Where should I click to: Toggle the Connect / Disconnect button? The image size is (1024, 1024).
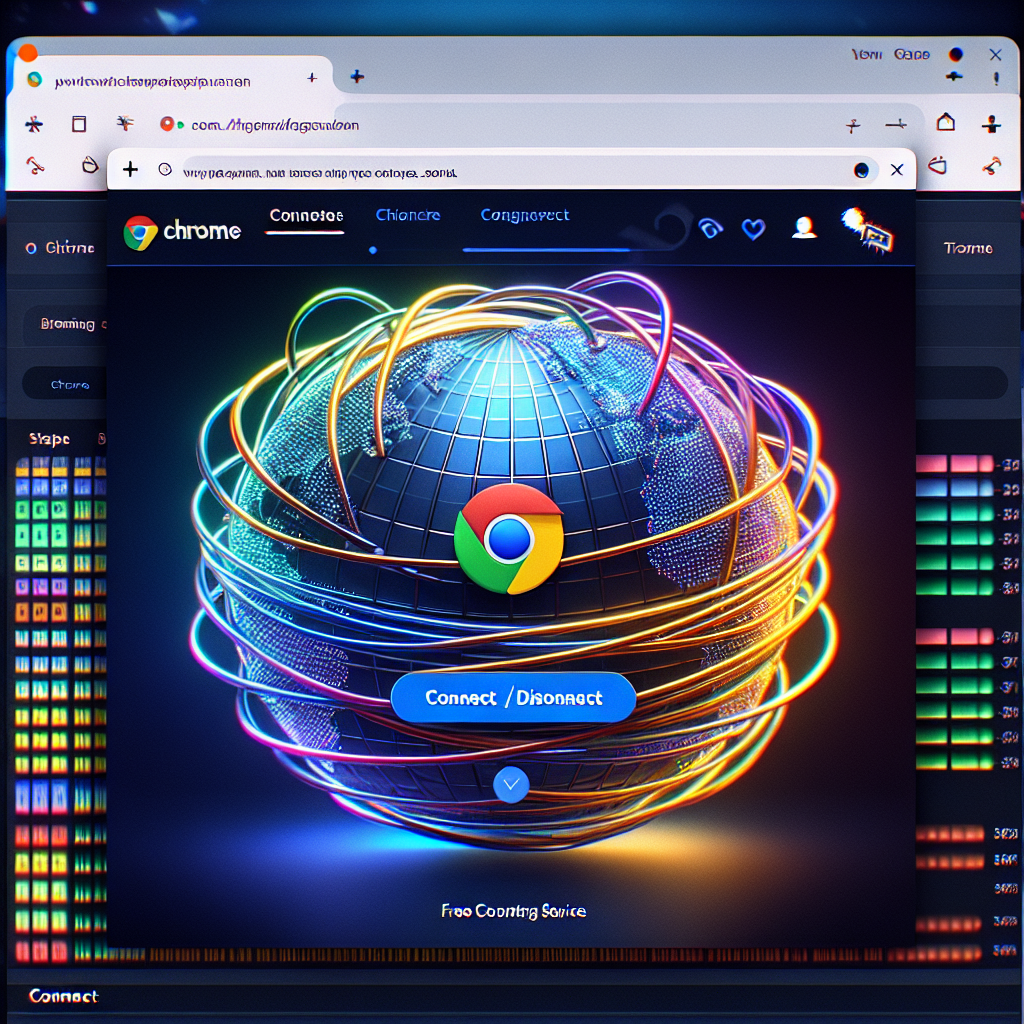513,697
